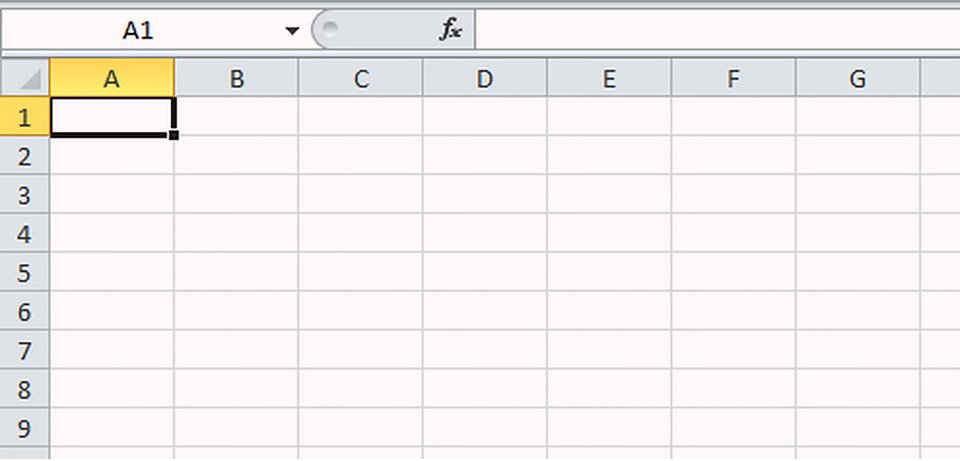
Task: Select column F header
Action: [x=733, y=78]
